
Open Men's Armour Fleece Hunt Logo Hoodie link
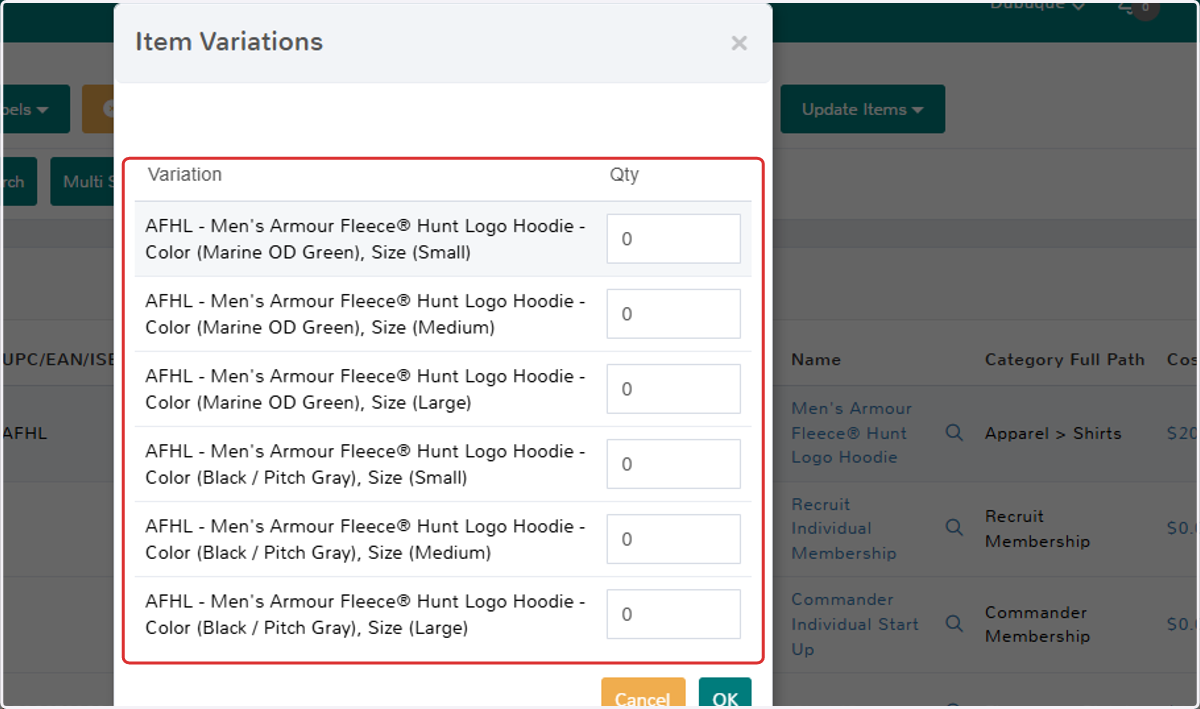coord(852,433)
